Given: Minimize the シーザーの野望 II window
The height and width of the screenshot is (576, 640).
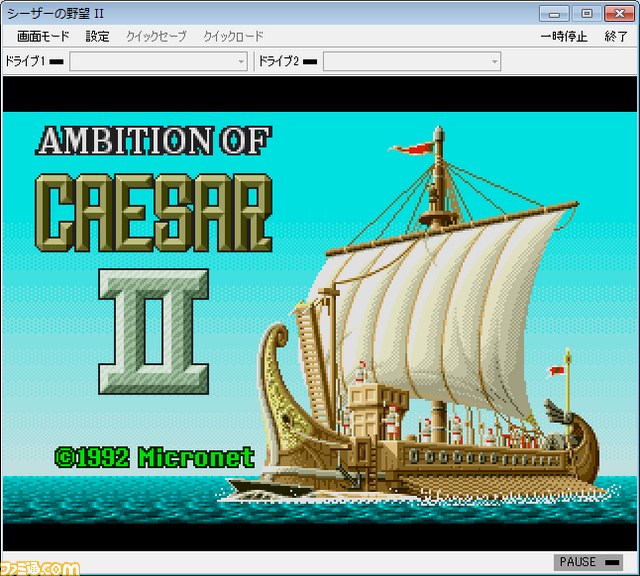Looking at the screenshot, I should [x=554, y=14].
